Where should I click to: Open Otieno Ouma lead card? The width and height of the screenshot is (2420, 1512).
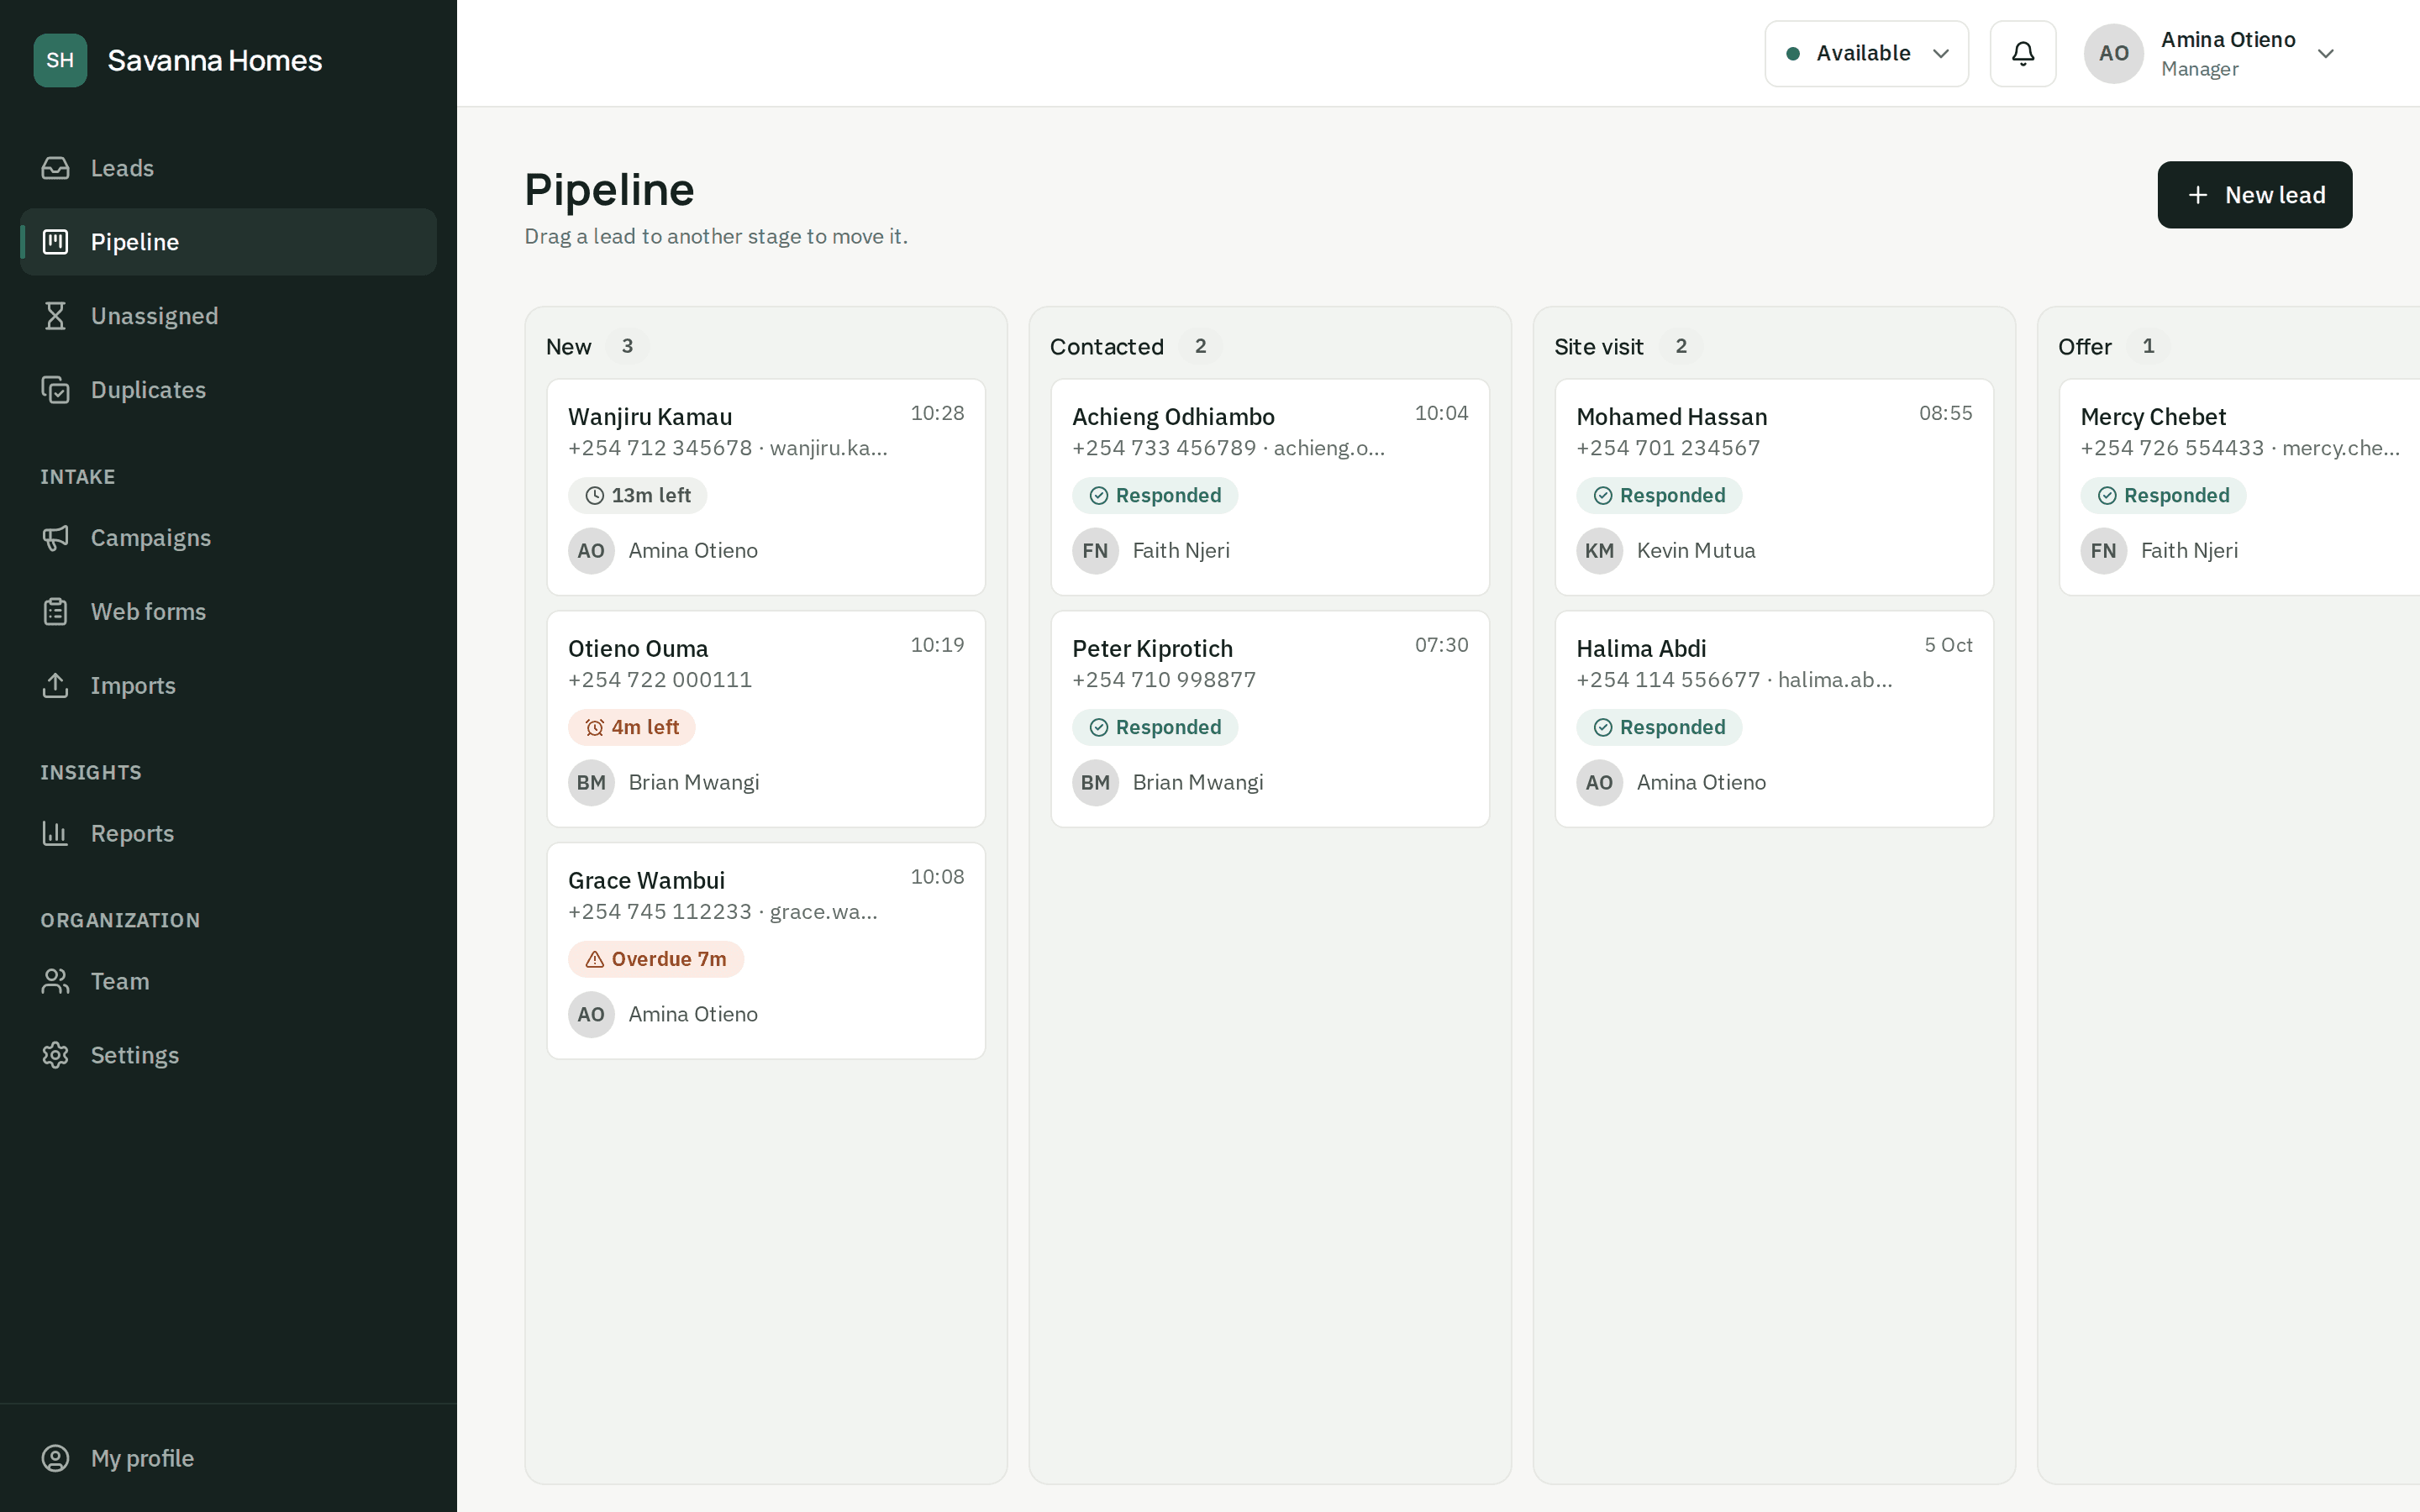(x=766, y=719)
